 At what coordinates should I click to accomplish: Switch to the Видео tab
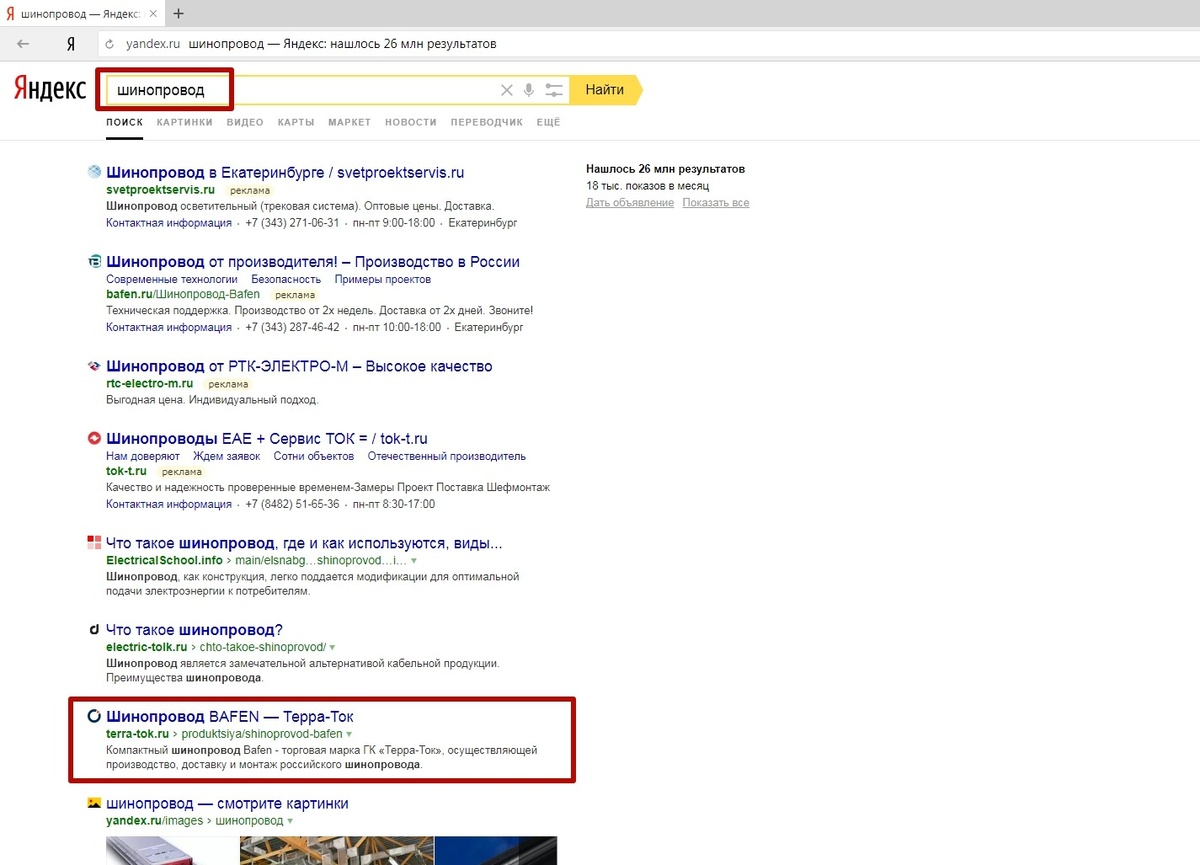[245, 122]
